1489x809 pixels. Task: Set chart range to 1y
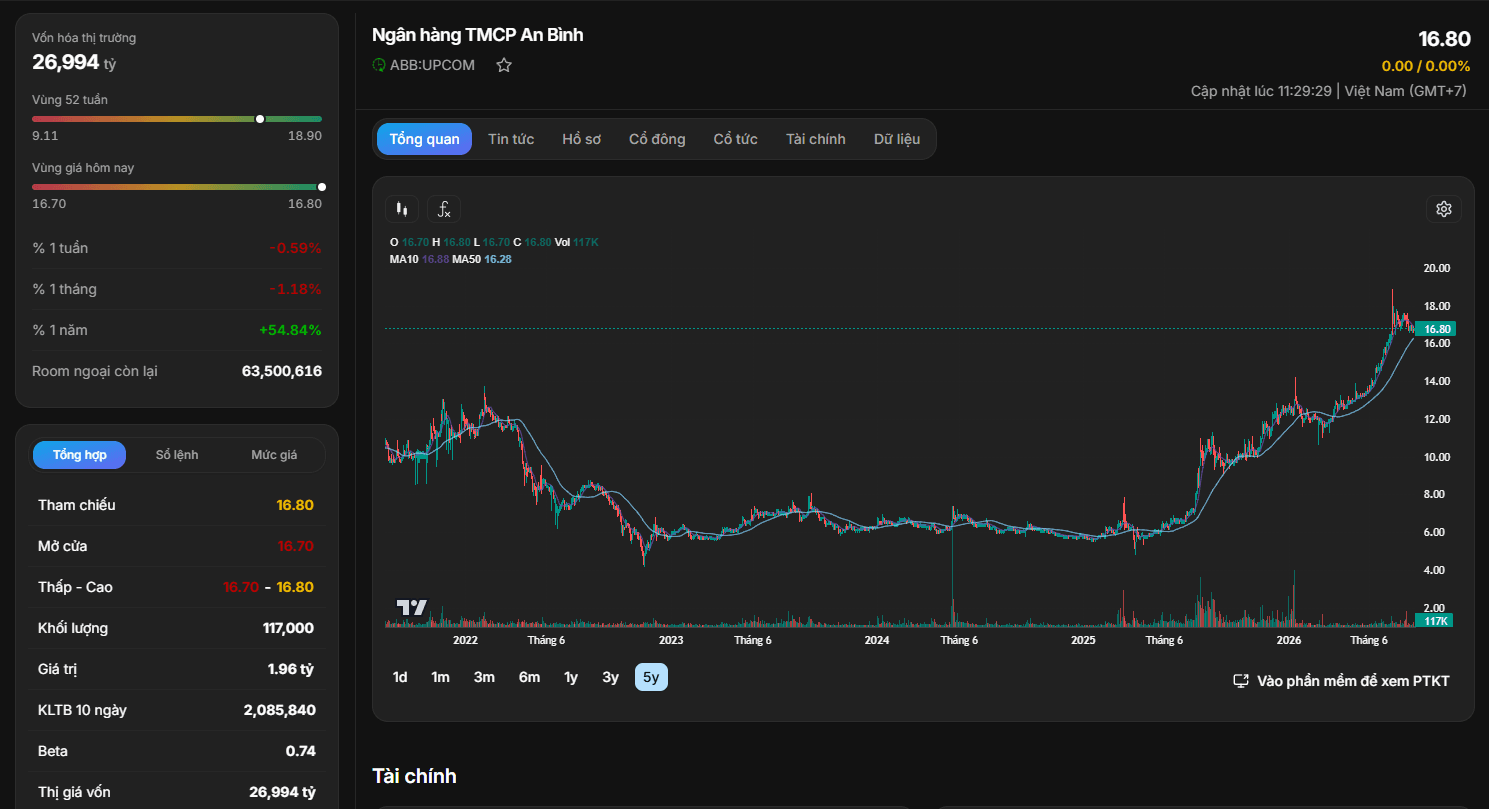click(571, 677)
